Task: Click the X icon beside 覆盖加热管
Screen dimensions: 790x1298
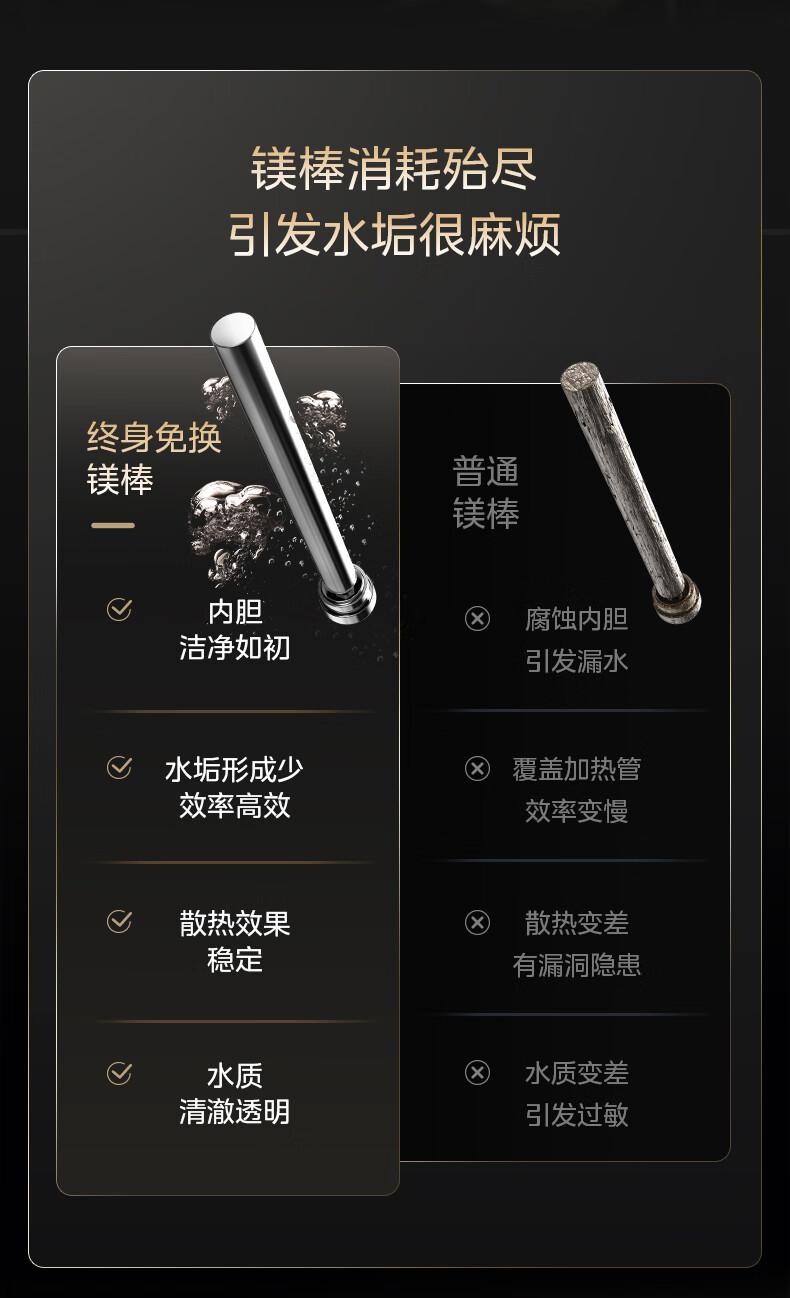Action: 478,768
